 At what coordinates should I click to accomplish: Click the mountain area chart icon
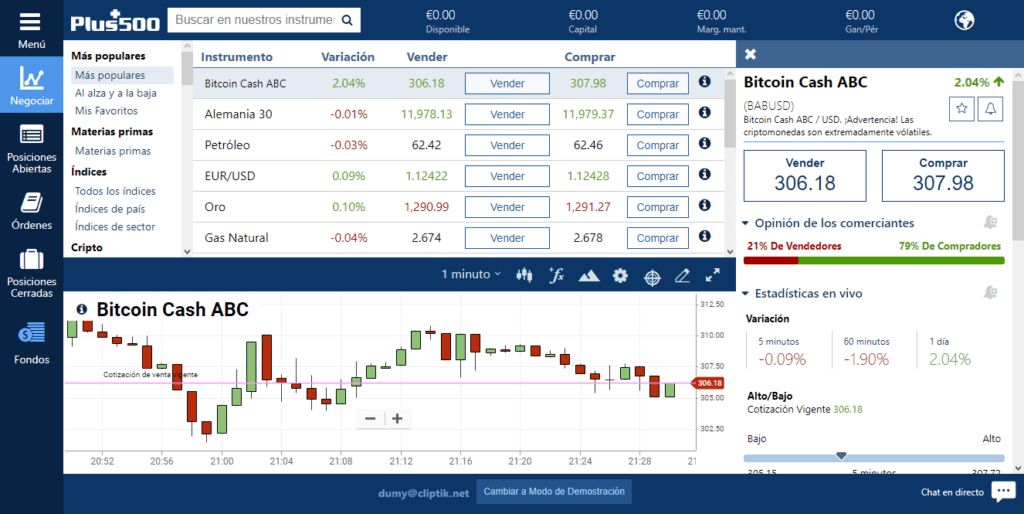588,276
